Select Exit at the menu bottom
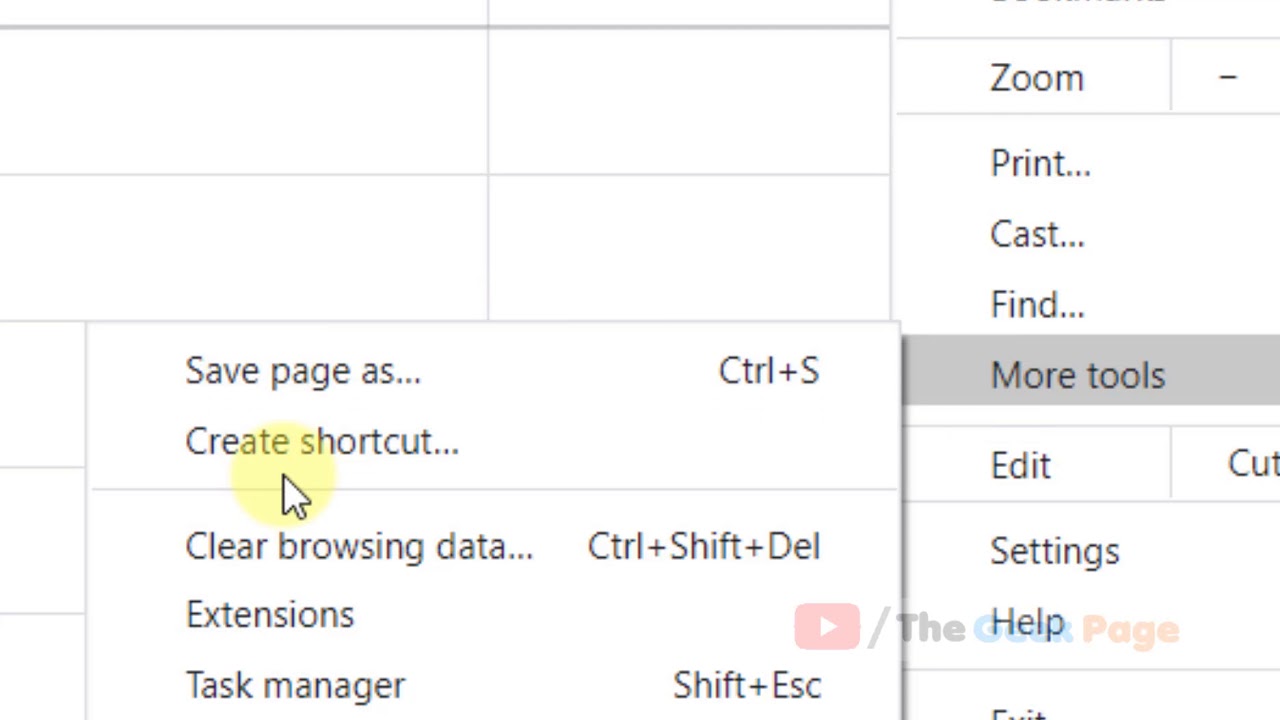Screen dimensions: 1280x720 (1020, 714)
